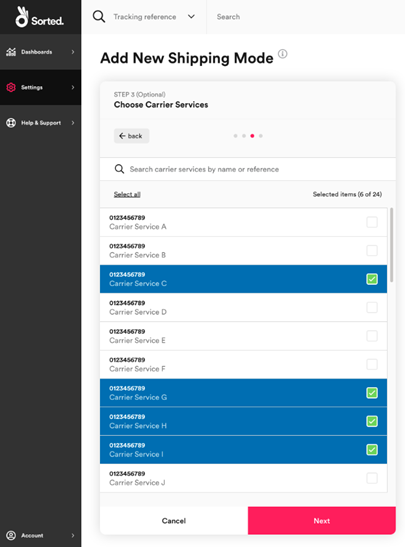Click the Dashboards chart icon
The image size is (405, 547).
click(x=11, y=52)
